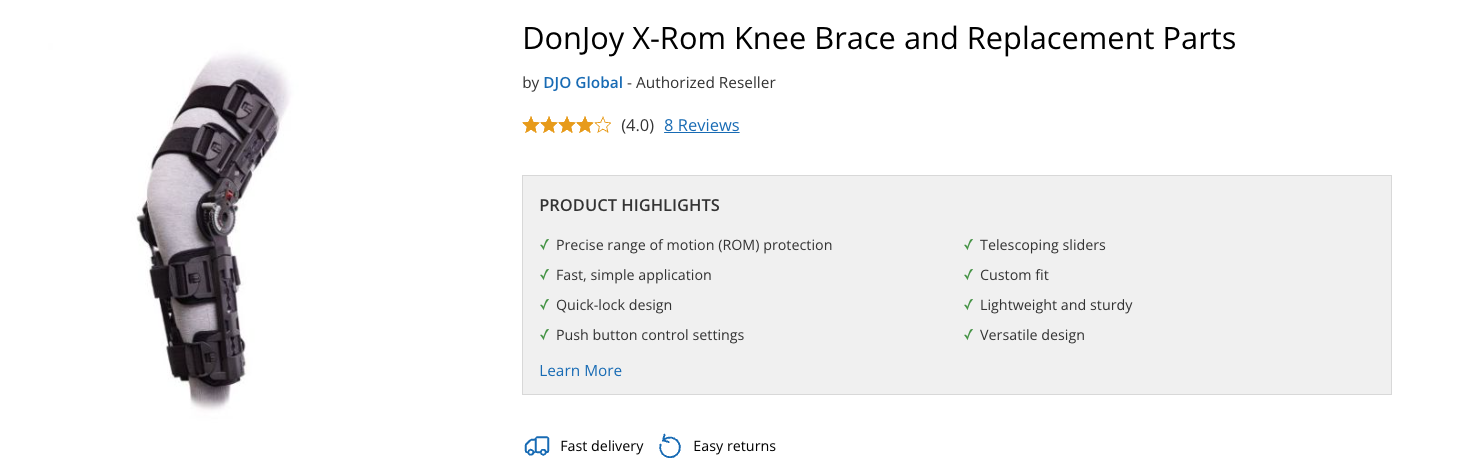
Task: Click checkmark beside Fast, simple application
Action: click(544, 275)
